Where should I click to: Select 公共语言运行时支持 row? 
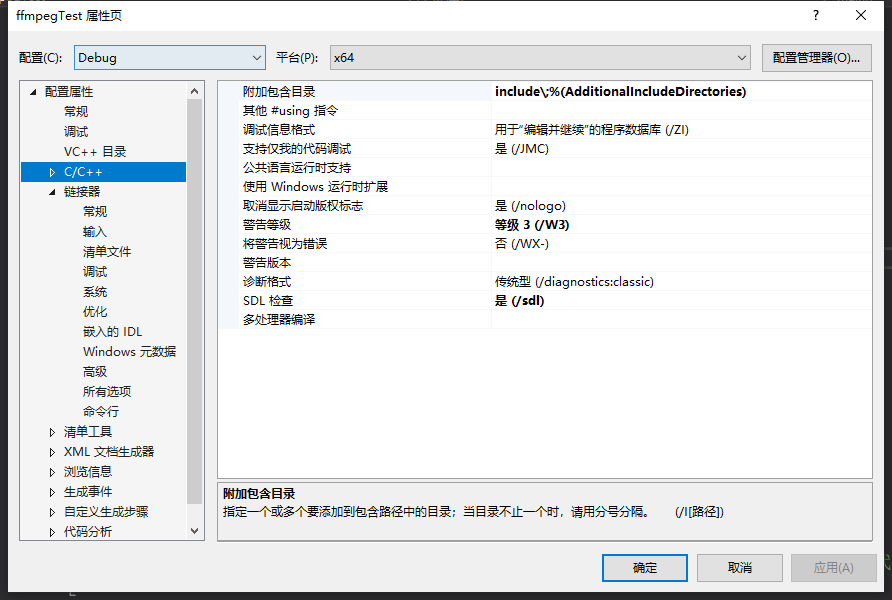545,168
